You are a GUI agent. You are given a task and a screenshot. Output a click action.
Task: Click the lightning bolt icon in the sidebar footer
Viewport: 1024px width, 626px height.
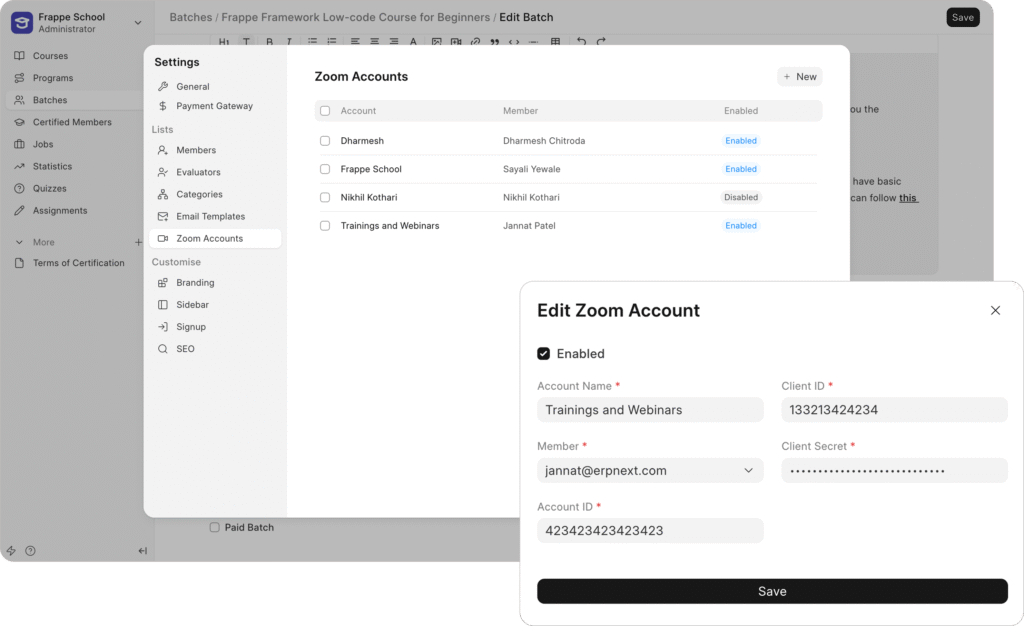coord(11,551)
